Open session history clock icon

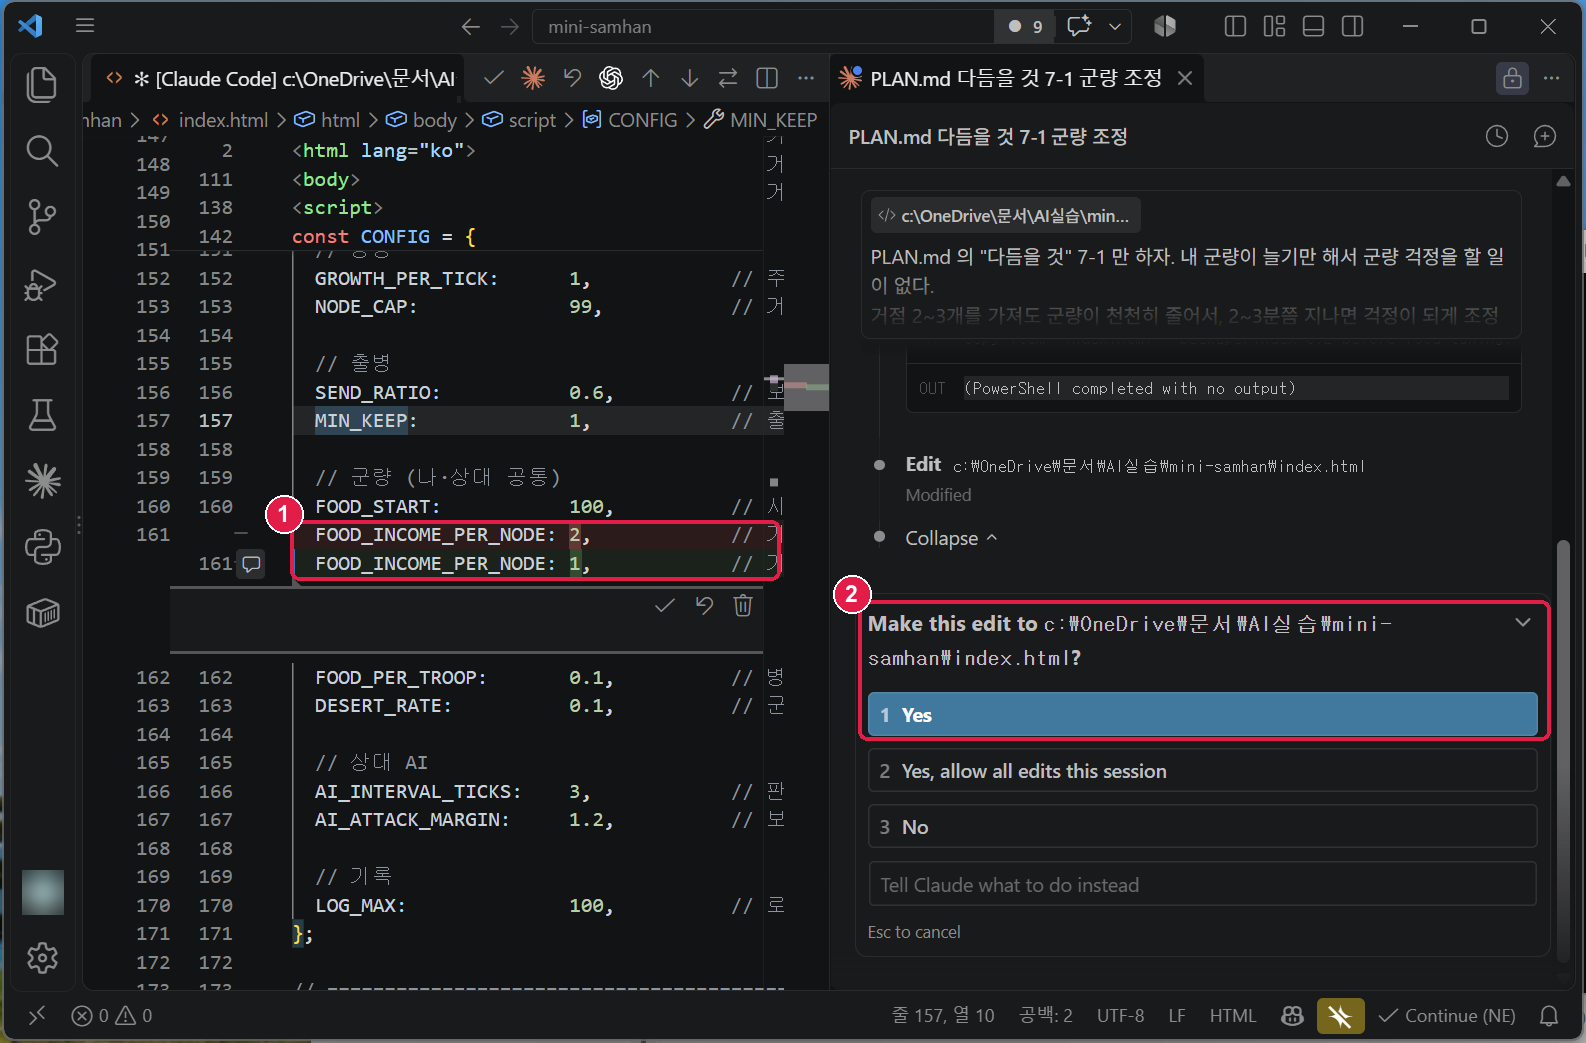(1497, 136)
